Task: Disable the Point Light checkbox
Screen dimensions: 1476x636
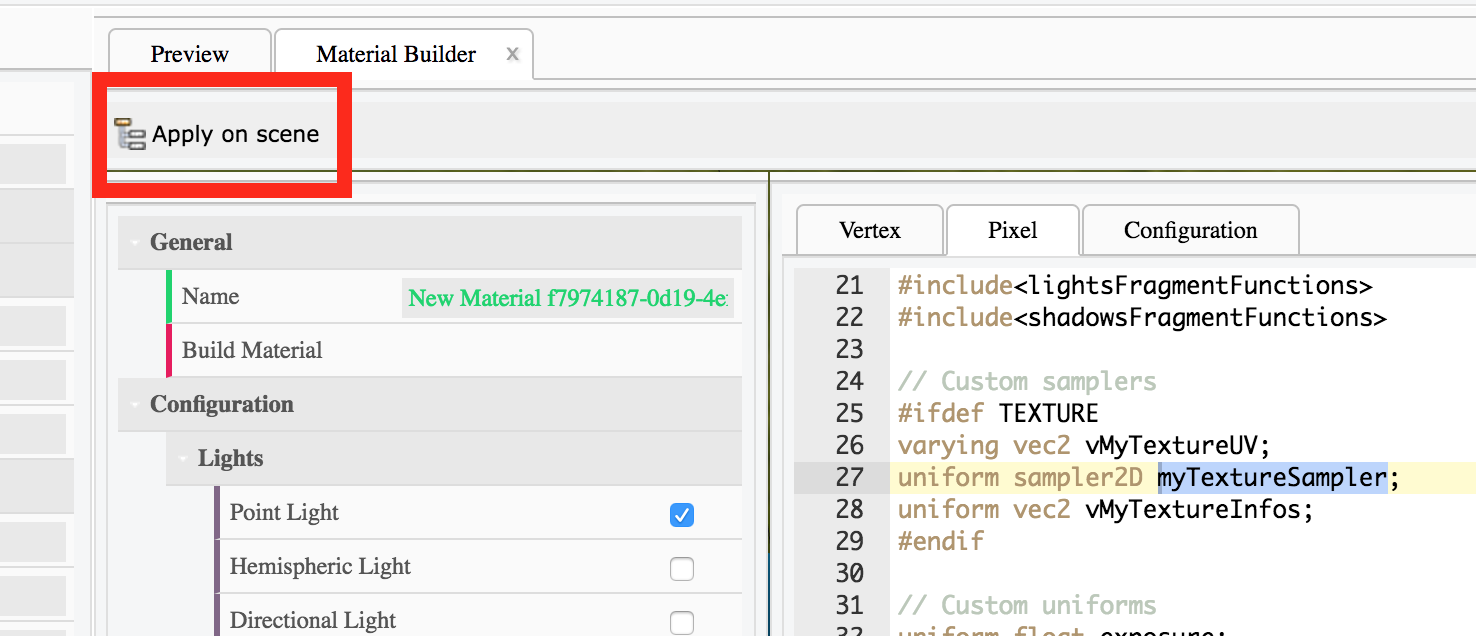Action: tap(682, 514)
